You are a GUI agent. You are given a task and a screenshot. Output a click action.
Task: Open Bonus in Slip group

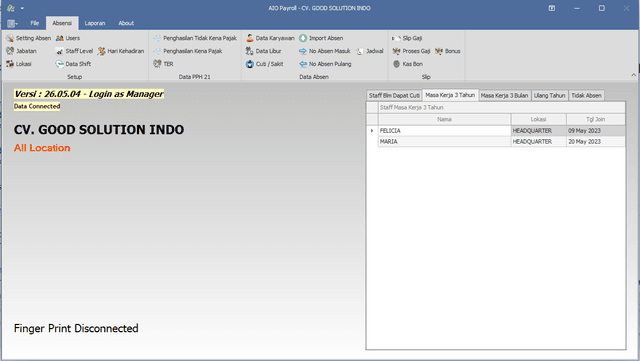(448, 51)
